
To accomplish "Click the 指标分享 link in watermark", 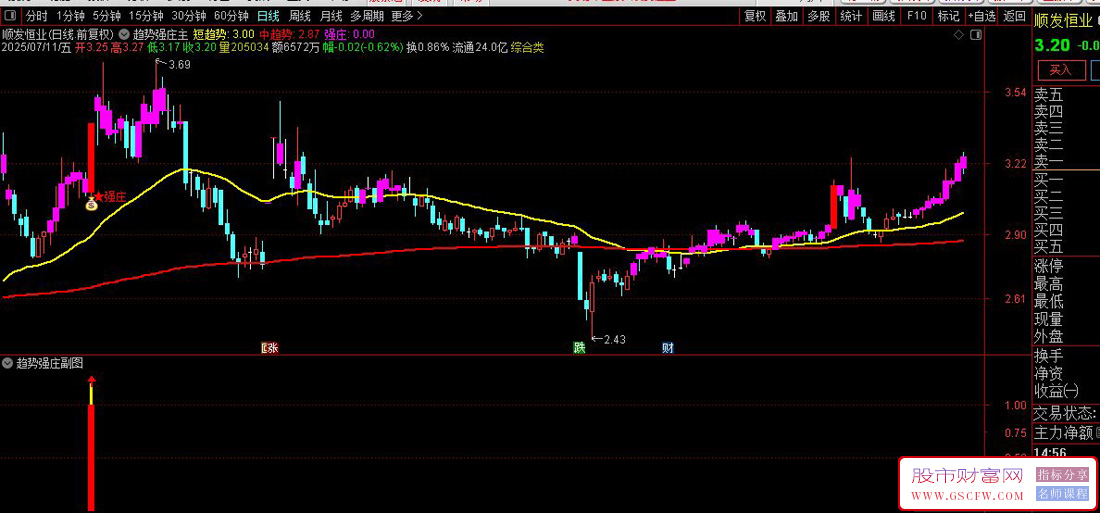I will pyautogui.click(x=1062, y=477).
